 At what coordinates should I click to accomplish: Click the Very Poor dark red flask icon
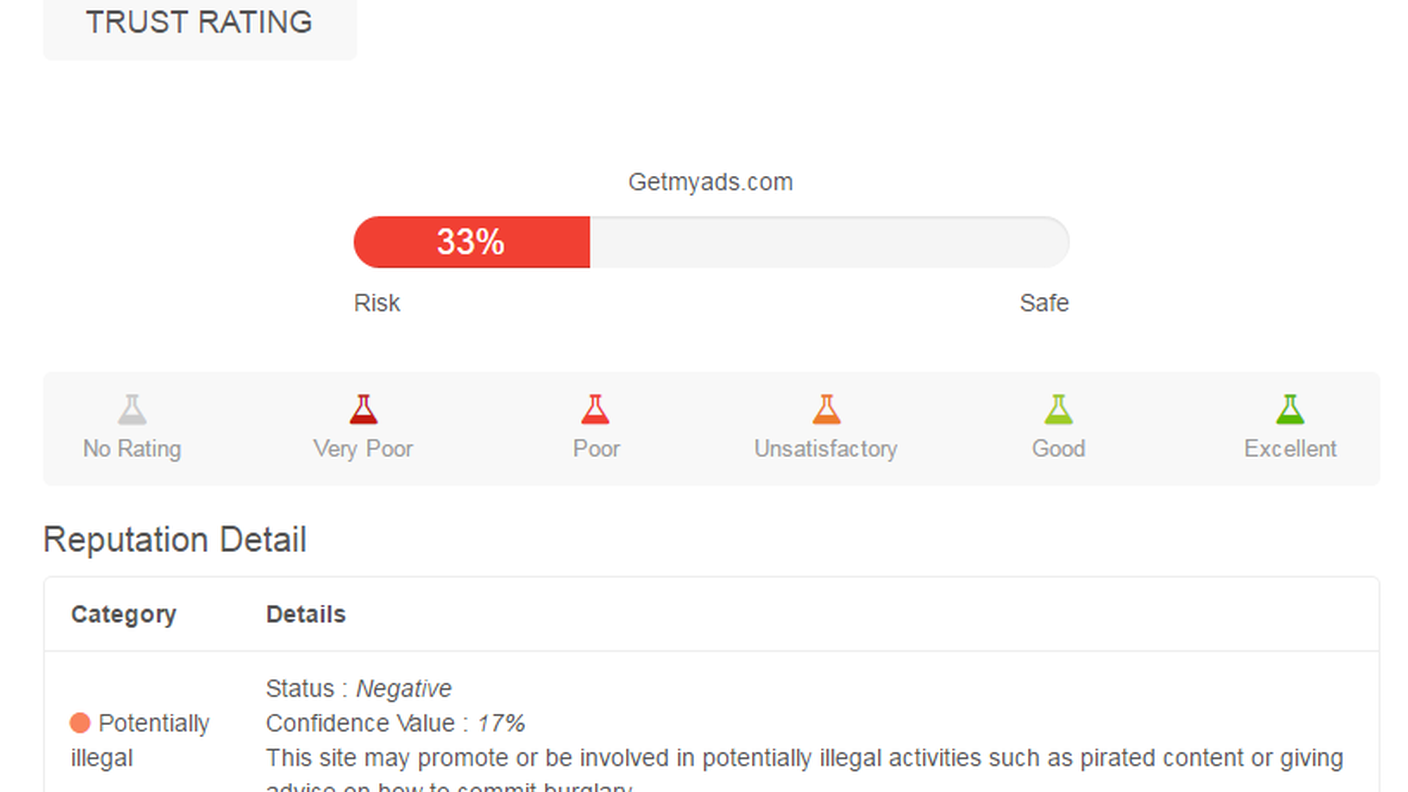363,410
